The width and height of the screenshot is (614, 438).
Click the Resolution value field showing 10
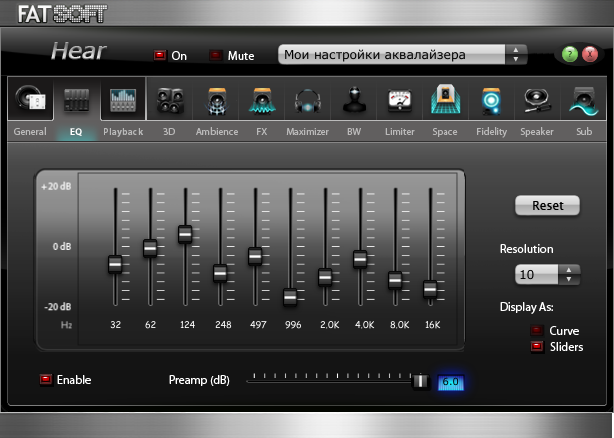click(x=536, y=274)
